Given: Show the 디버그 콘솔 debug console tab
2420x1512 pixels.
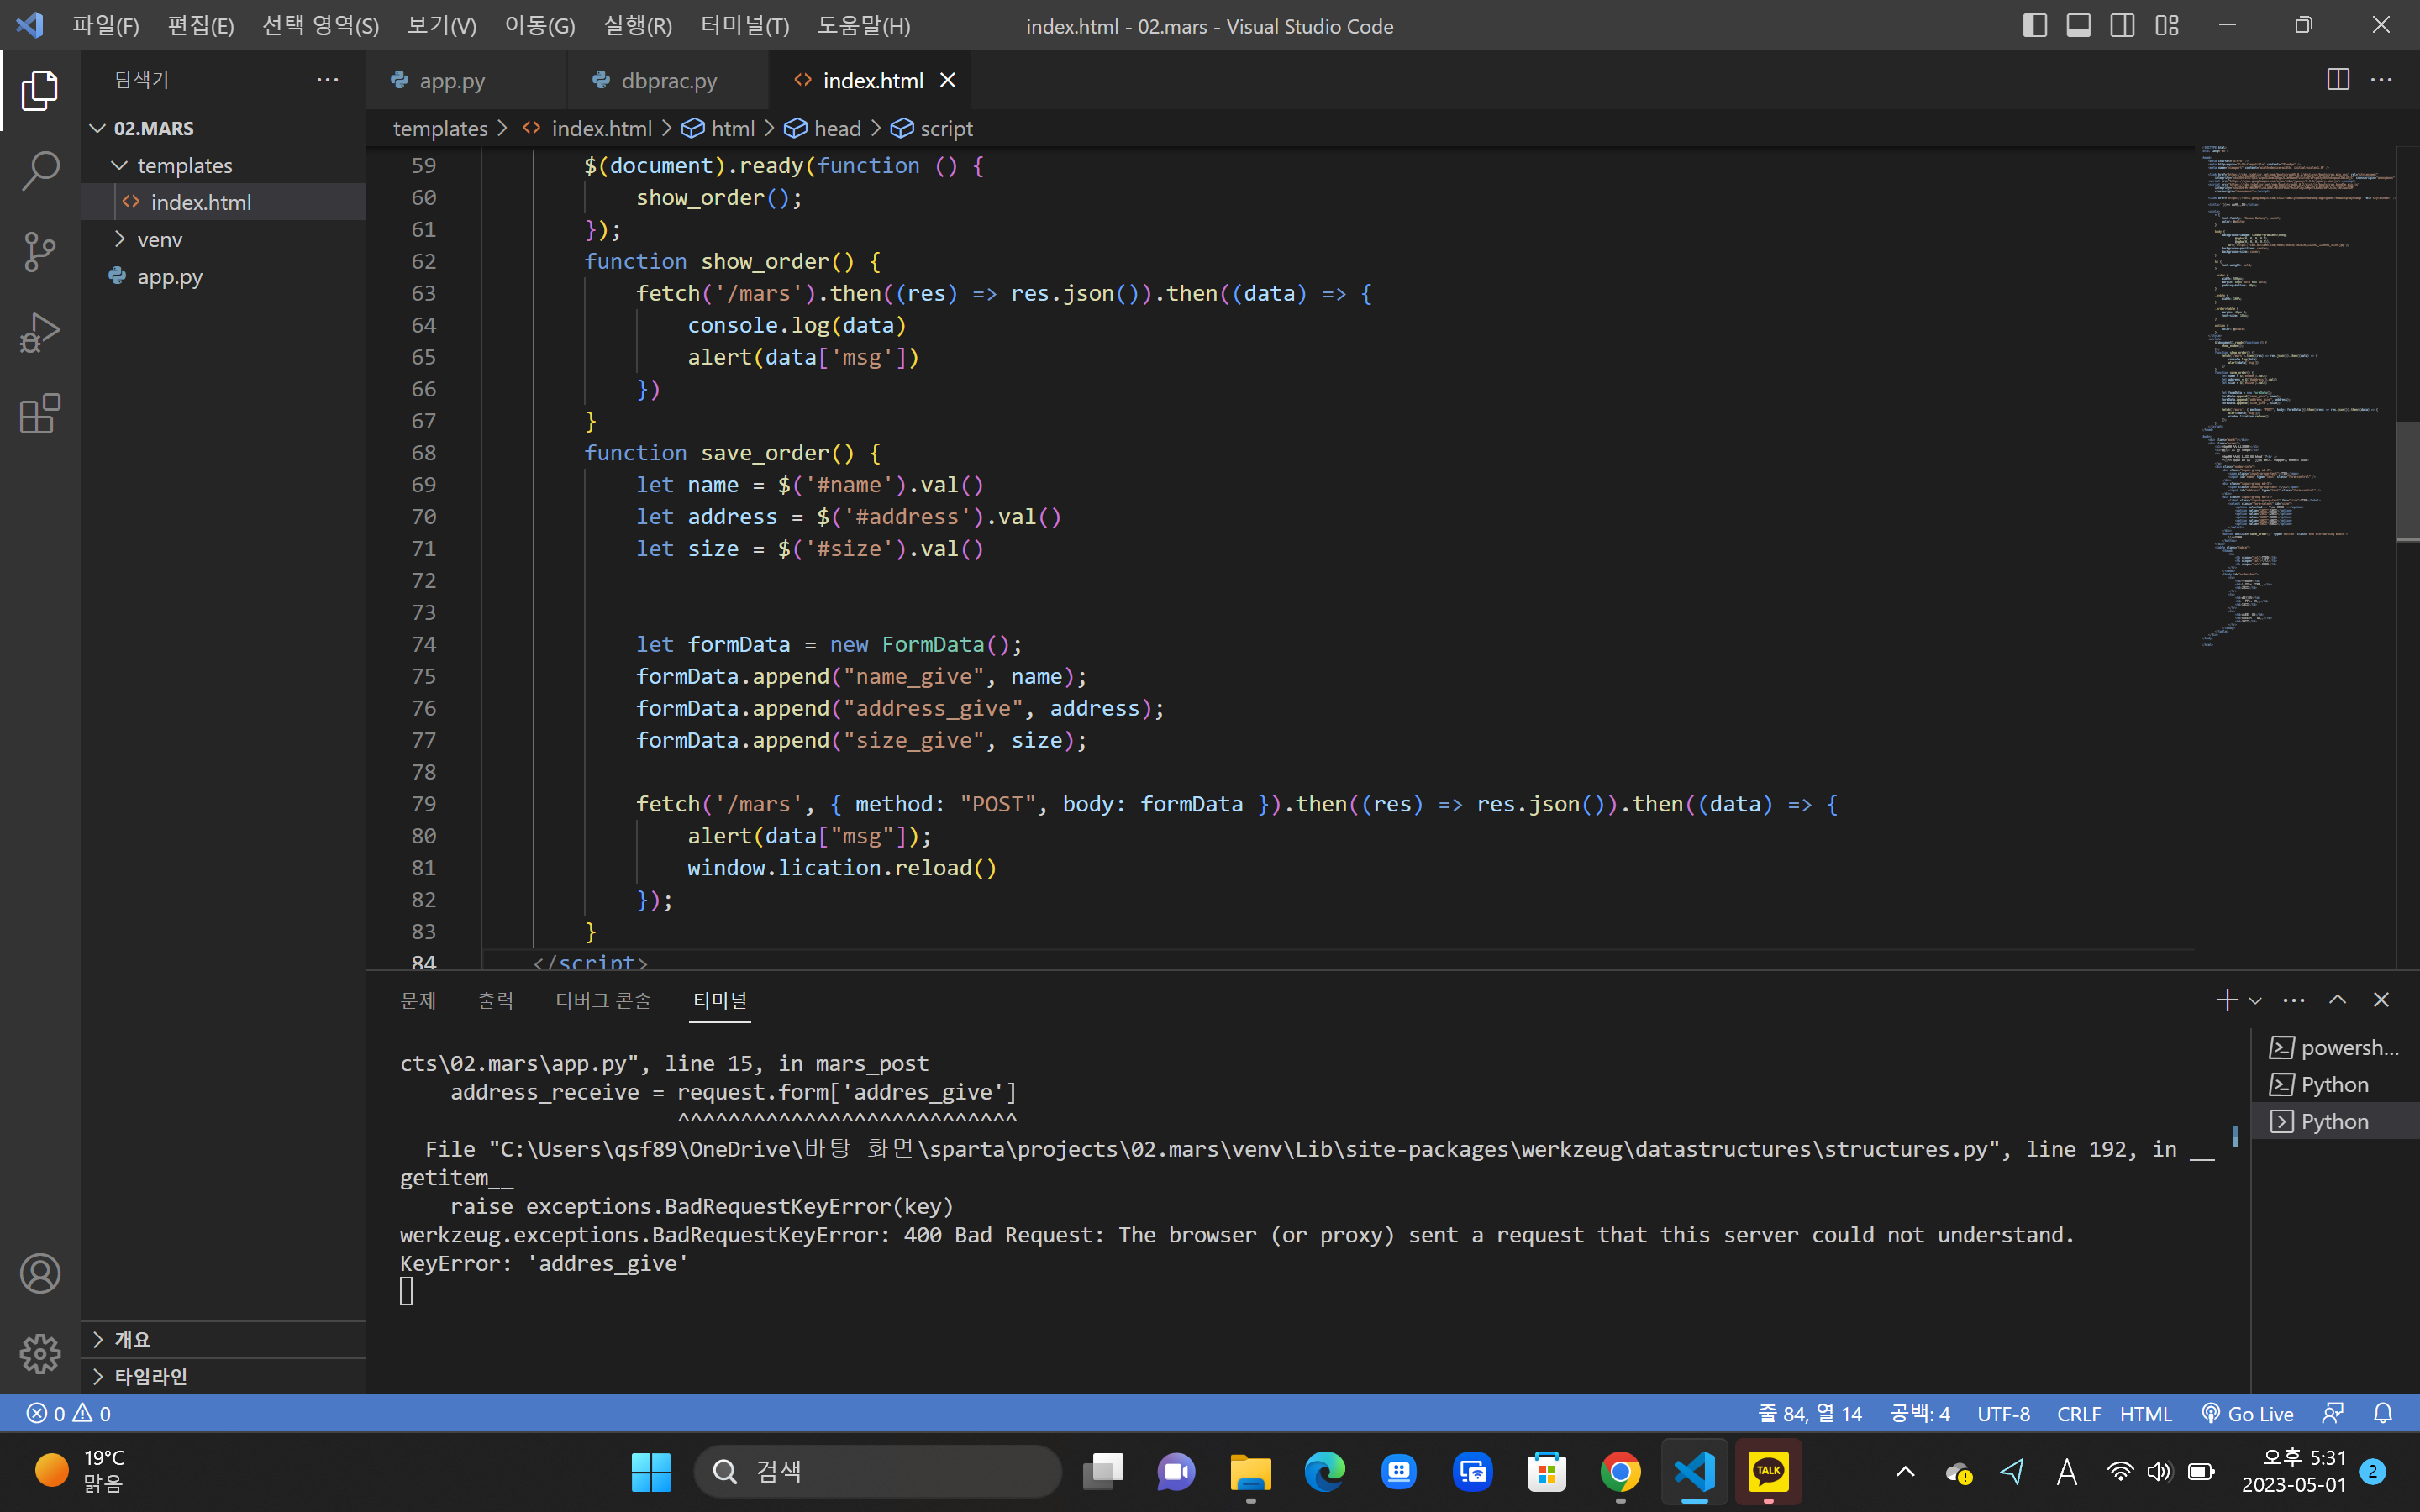Looking at the screenshot, I should pos(603,1000).
